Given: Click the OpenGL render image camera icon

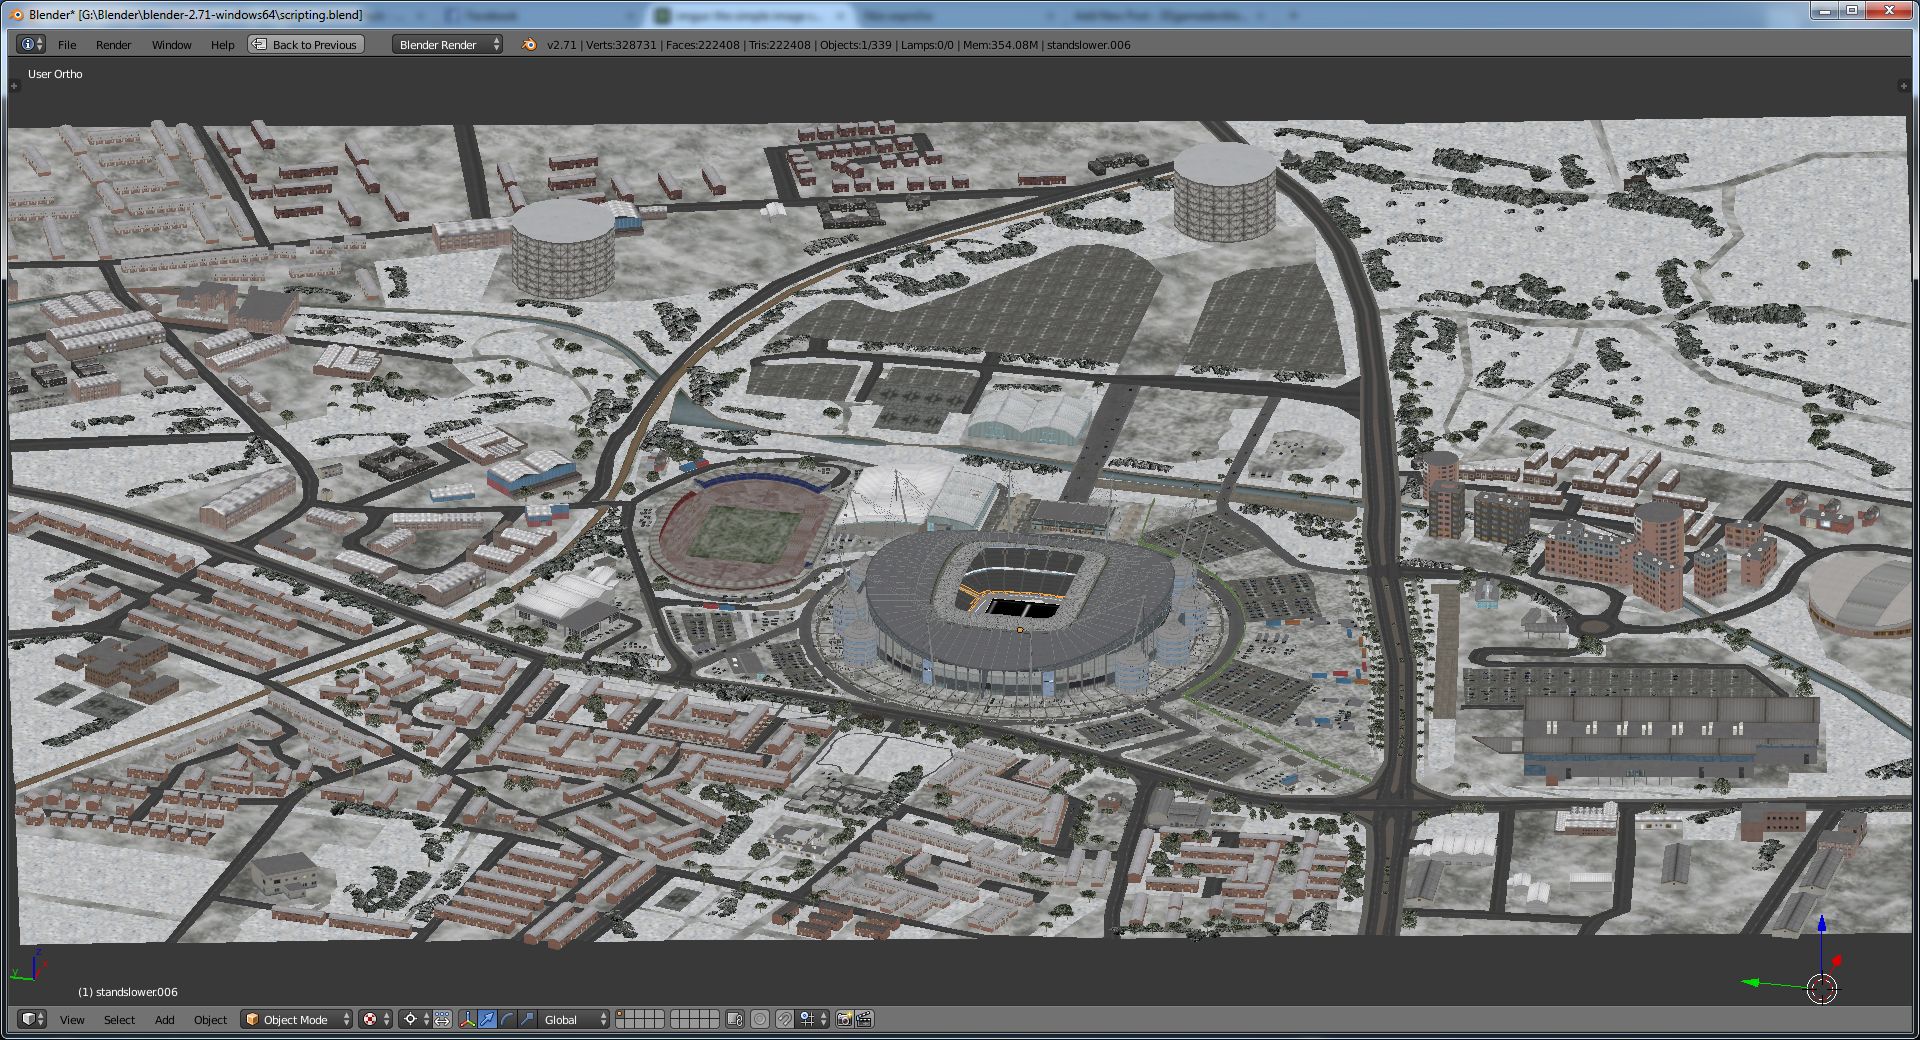Looking at the screenshot, I should (844, 1019).
